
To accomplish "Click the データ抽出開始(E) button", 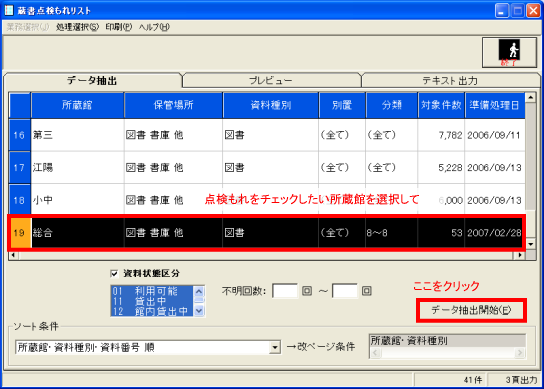I will pos(471,310).
